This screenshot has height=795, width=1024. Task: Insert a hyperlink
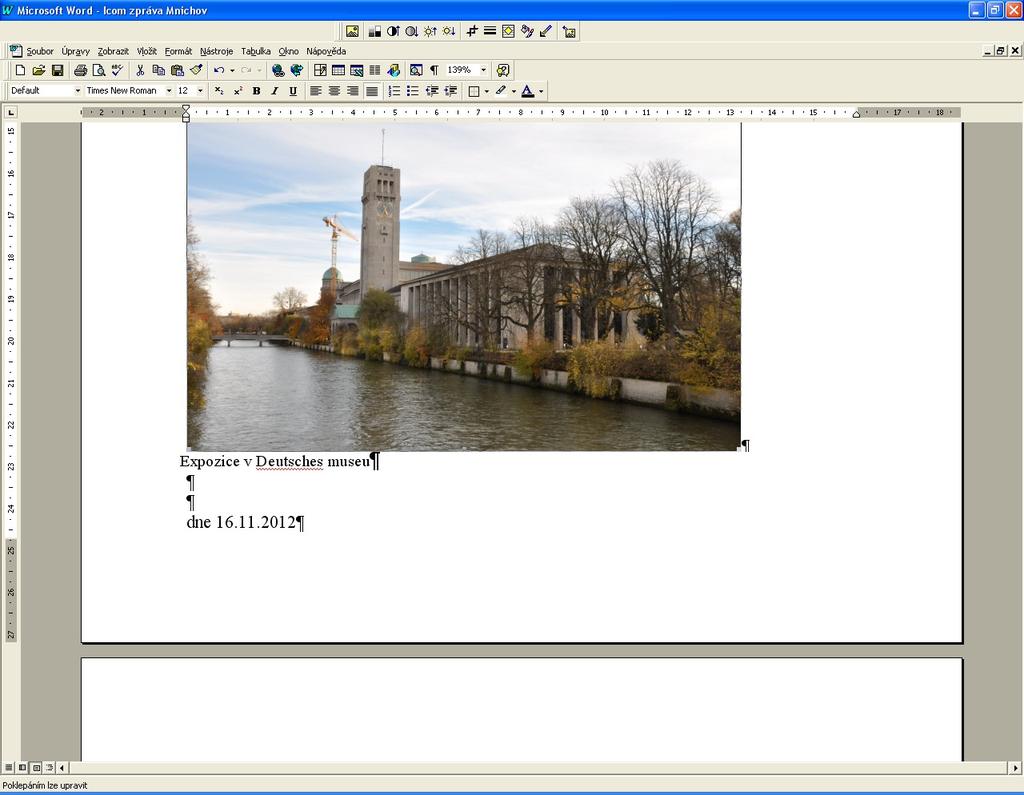[x=278, y=70]
